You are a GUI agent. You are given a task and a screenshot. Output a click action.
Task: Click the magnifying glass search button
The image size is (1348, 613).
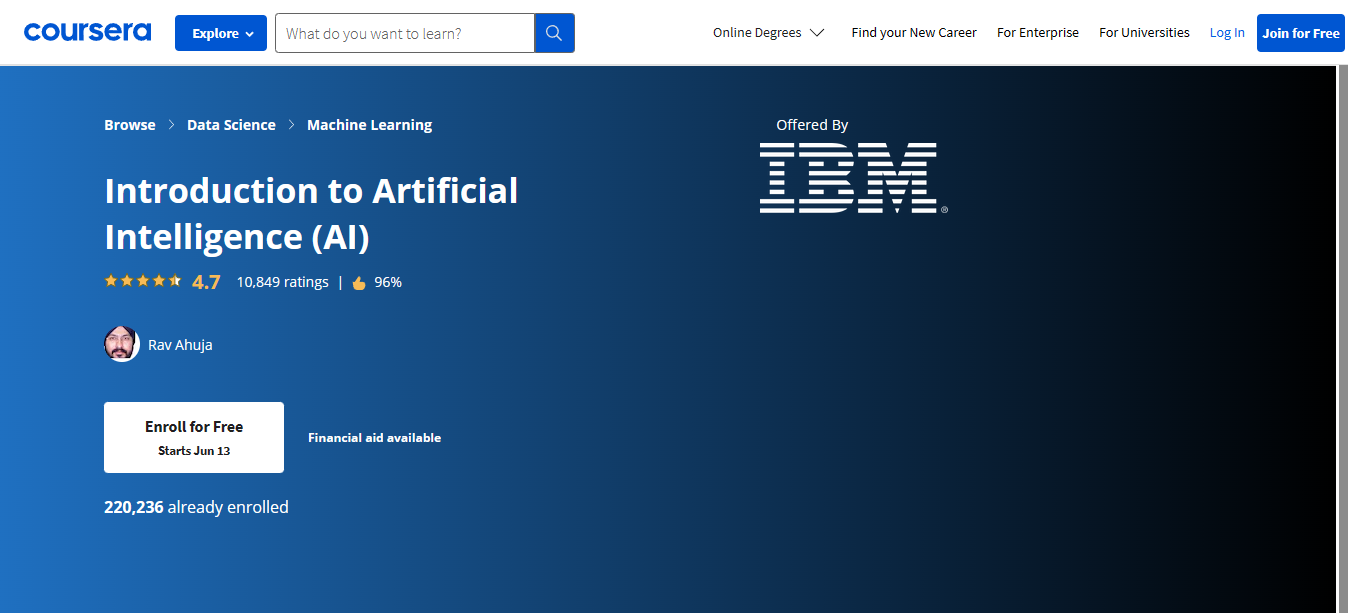(554, 33)
